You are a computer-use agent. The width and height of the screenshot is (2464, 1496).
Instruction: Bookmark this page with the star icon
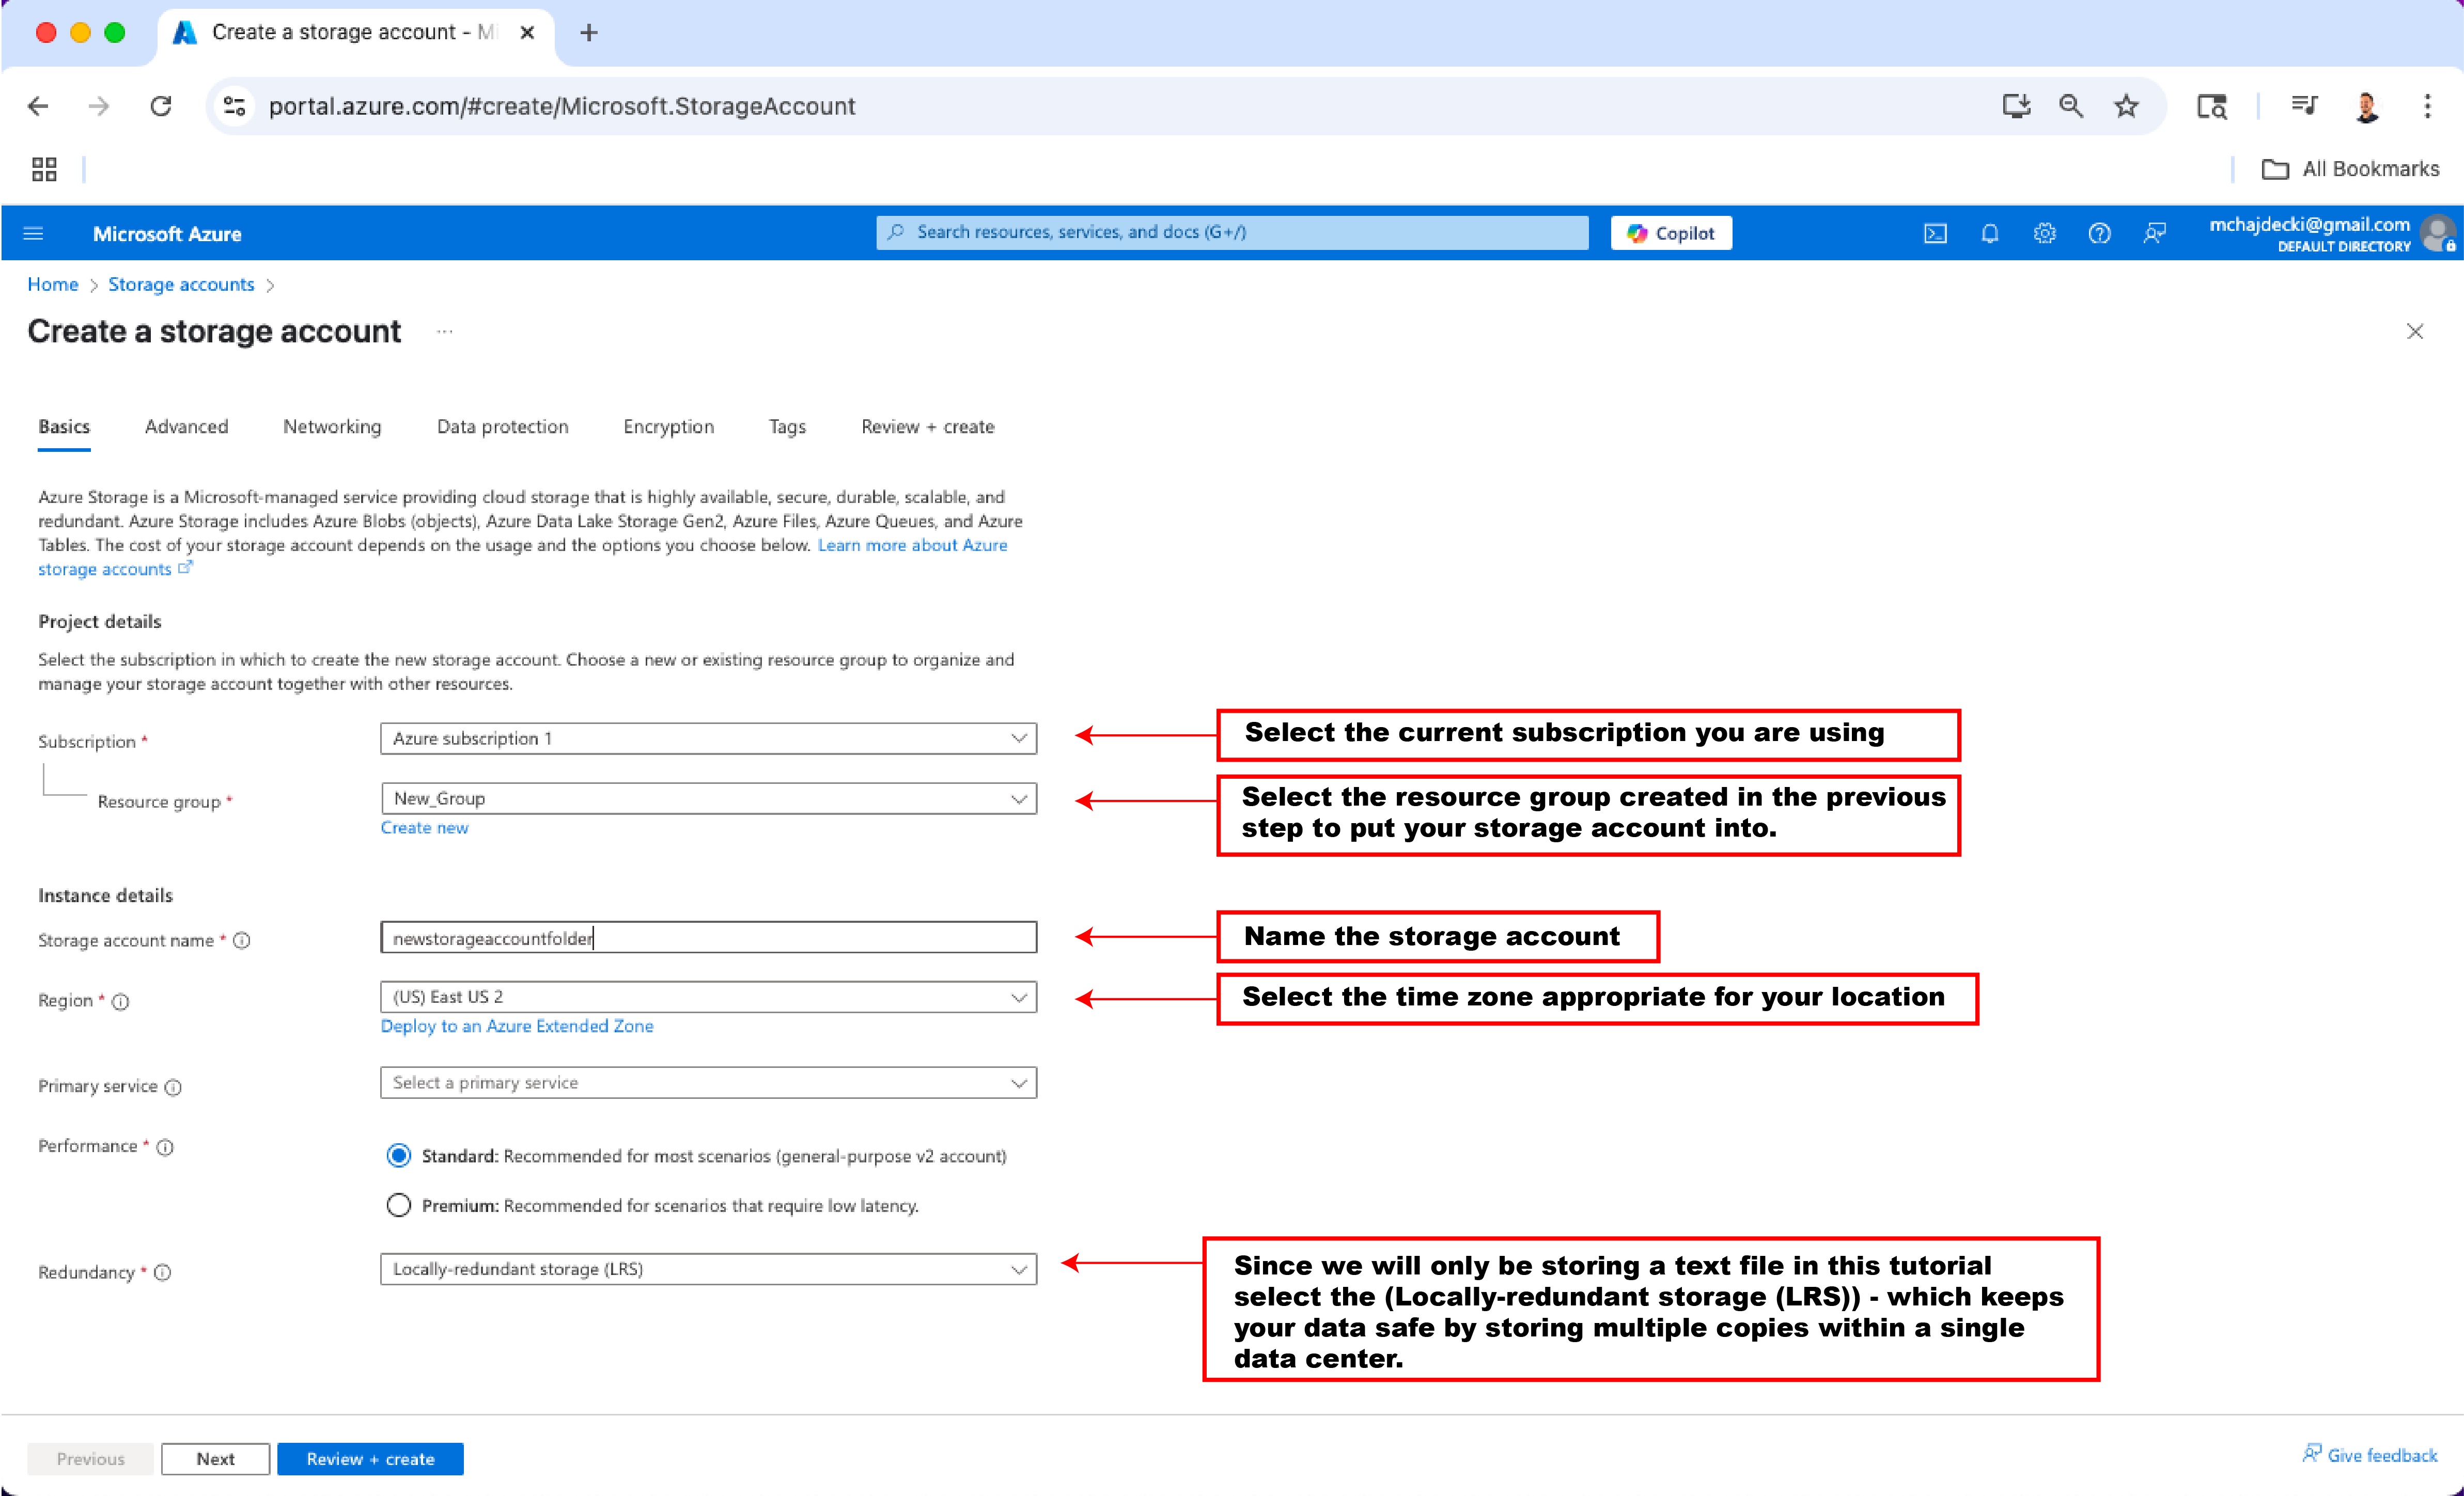point(2126,106)
